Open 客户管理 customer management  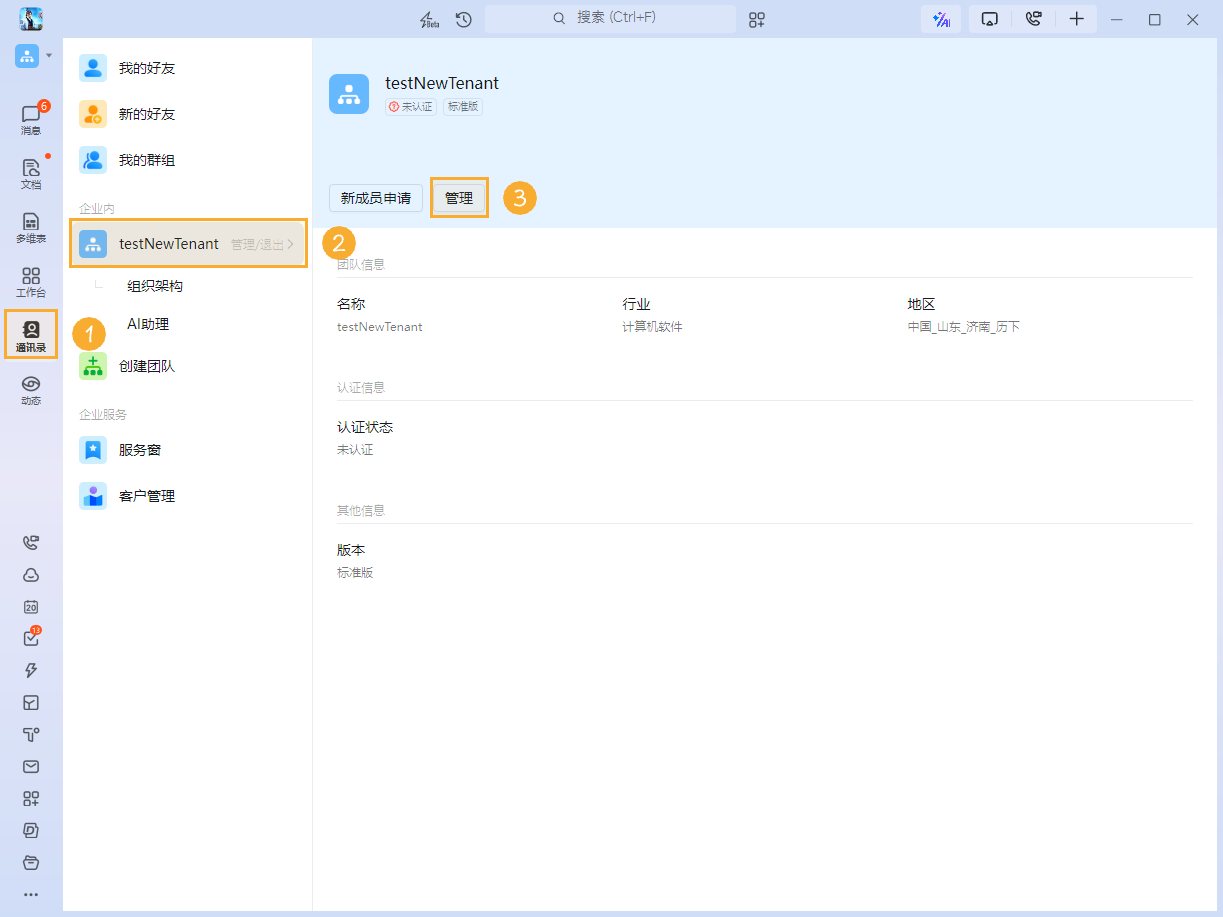click(x=147, y=496)
